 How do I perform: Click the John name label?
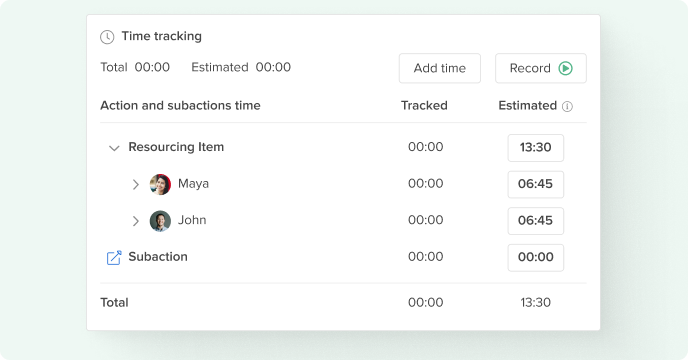point(192,220)
